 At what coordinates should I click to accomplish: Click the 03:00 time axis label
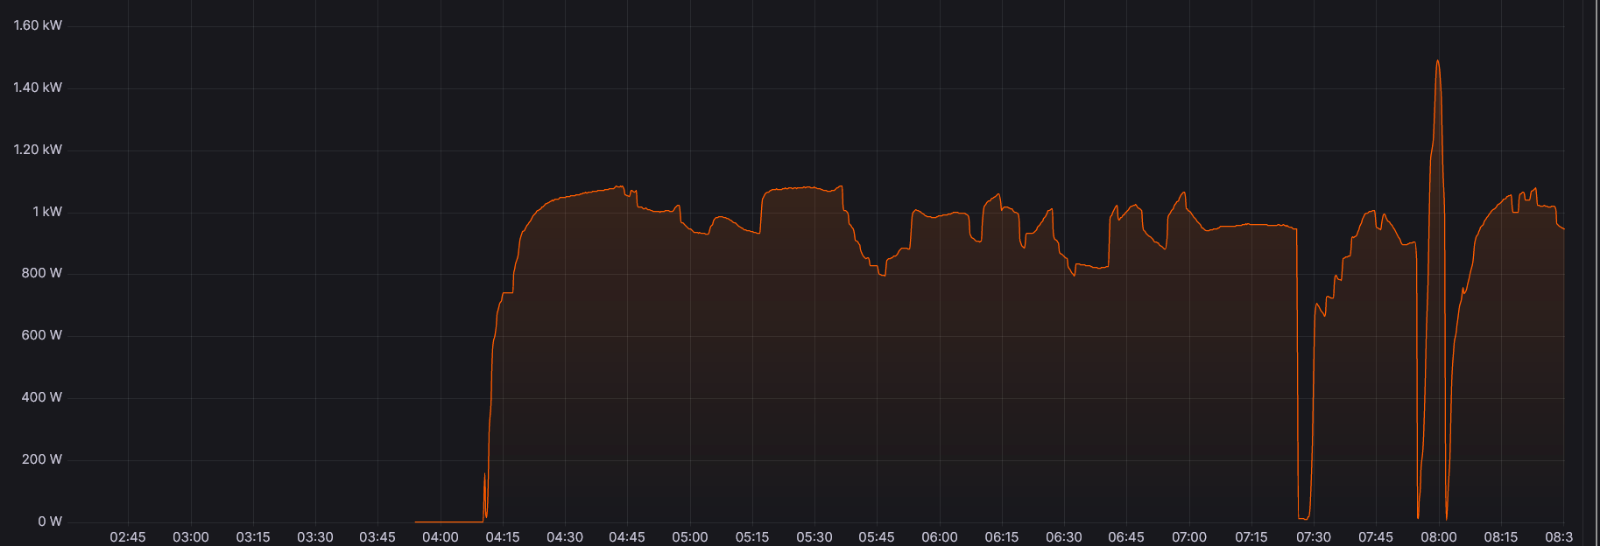point(191,537)
